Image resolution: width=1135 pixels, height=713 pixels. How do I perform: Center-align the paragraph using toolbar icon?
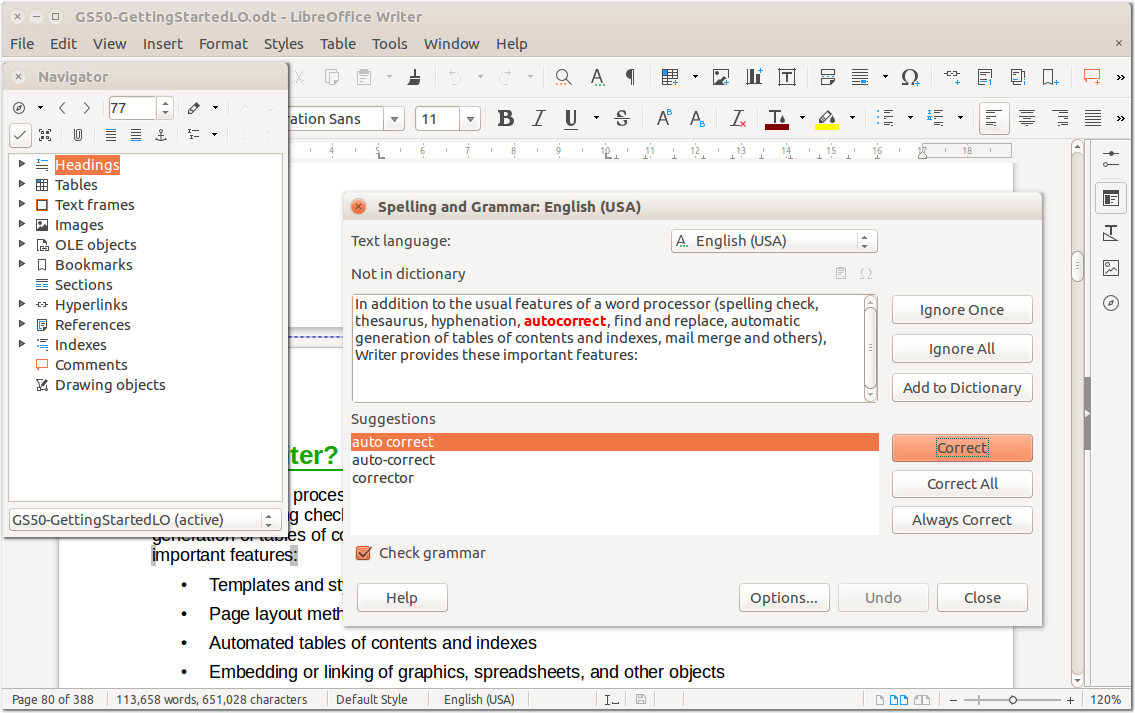1027,118
